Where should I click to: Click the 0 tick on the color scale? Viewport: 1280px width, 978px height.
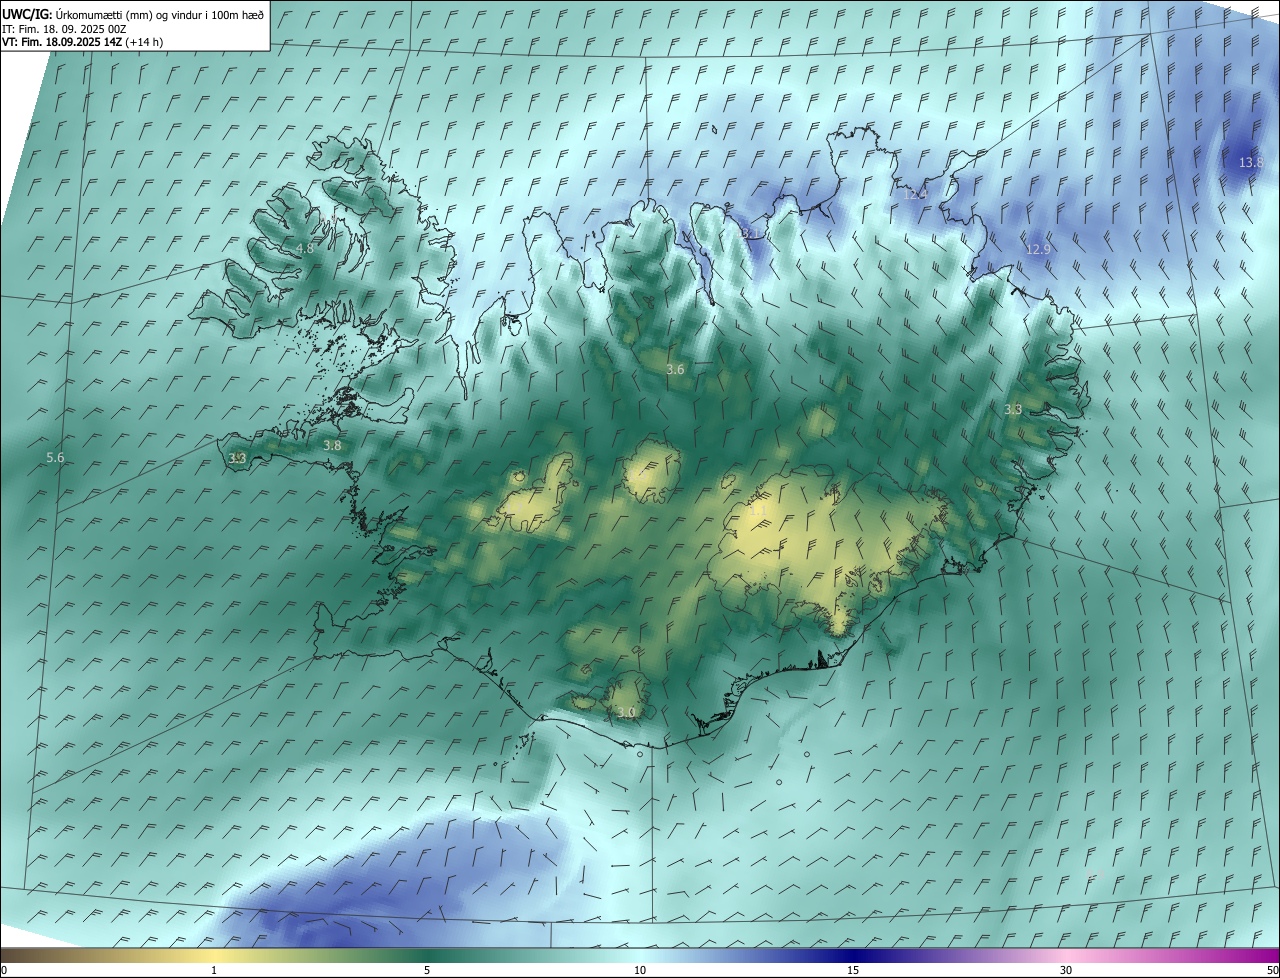(x=3, y=970)
